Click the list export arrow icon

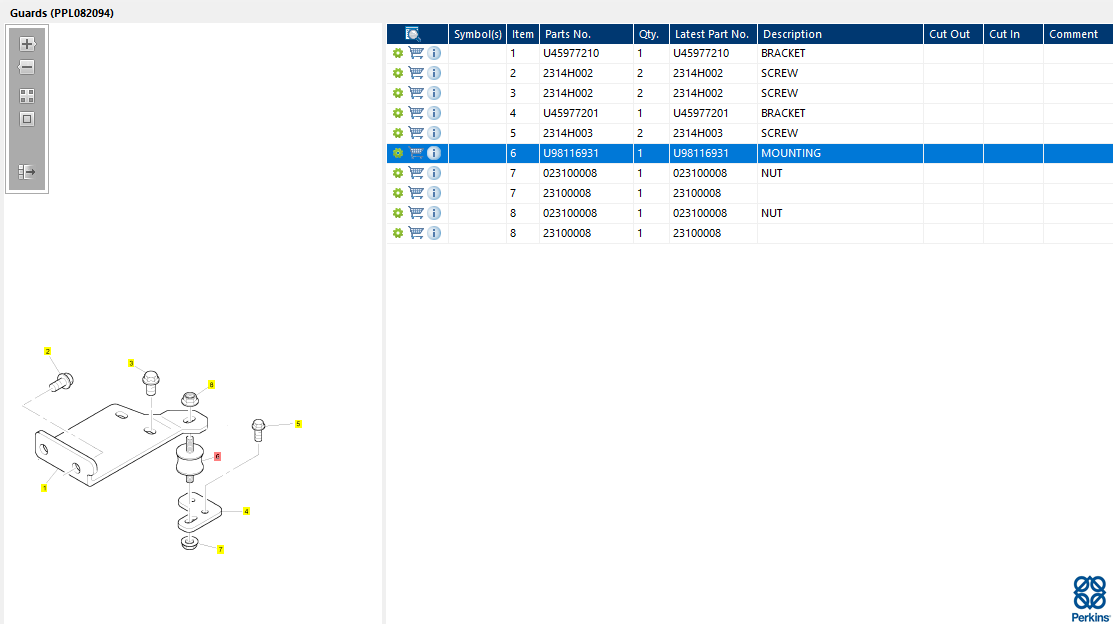pyautogui.click(x=27, y=172)
